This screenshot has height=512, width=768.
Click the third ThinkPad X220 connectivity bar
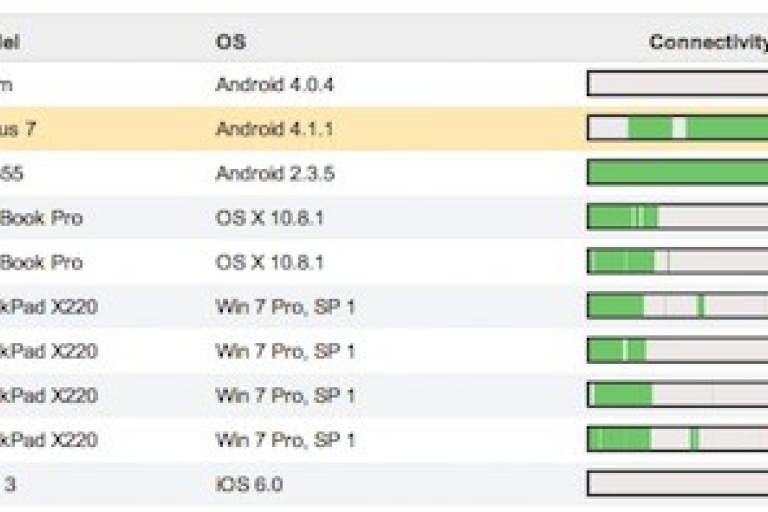pos(677,394)
